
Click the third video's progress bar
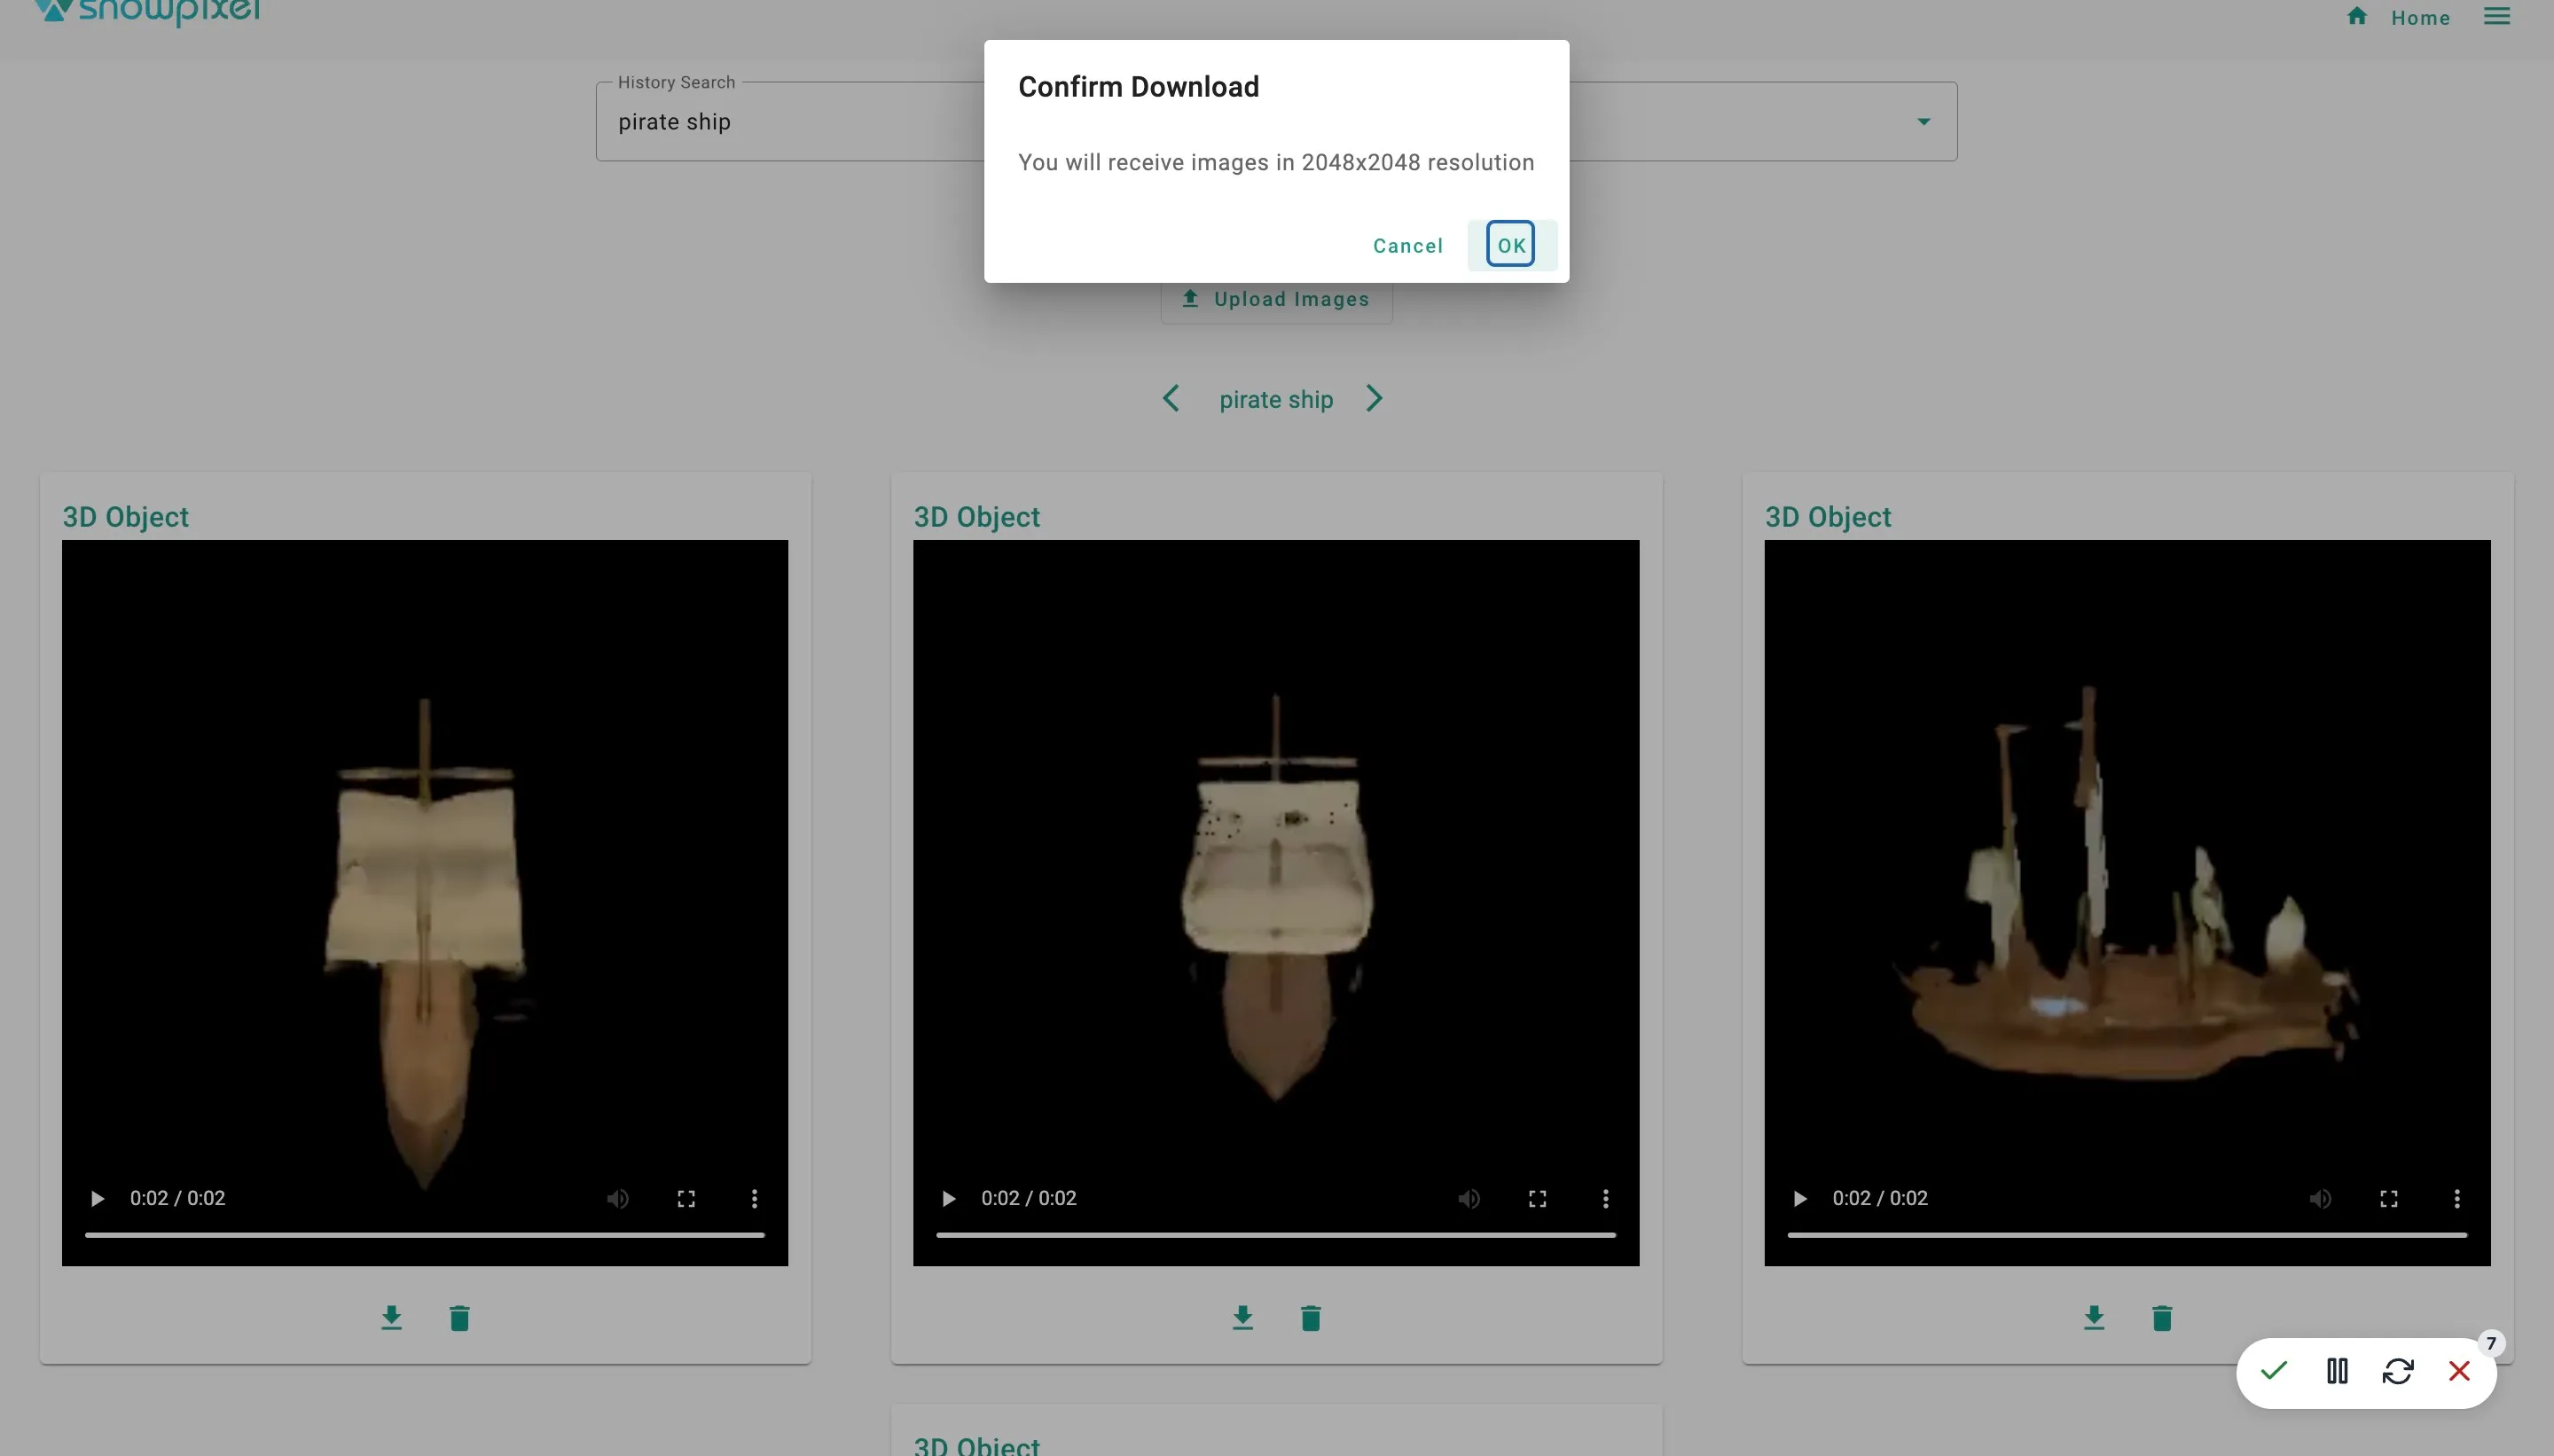pyautogui.click(x=2127, y=1235)
